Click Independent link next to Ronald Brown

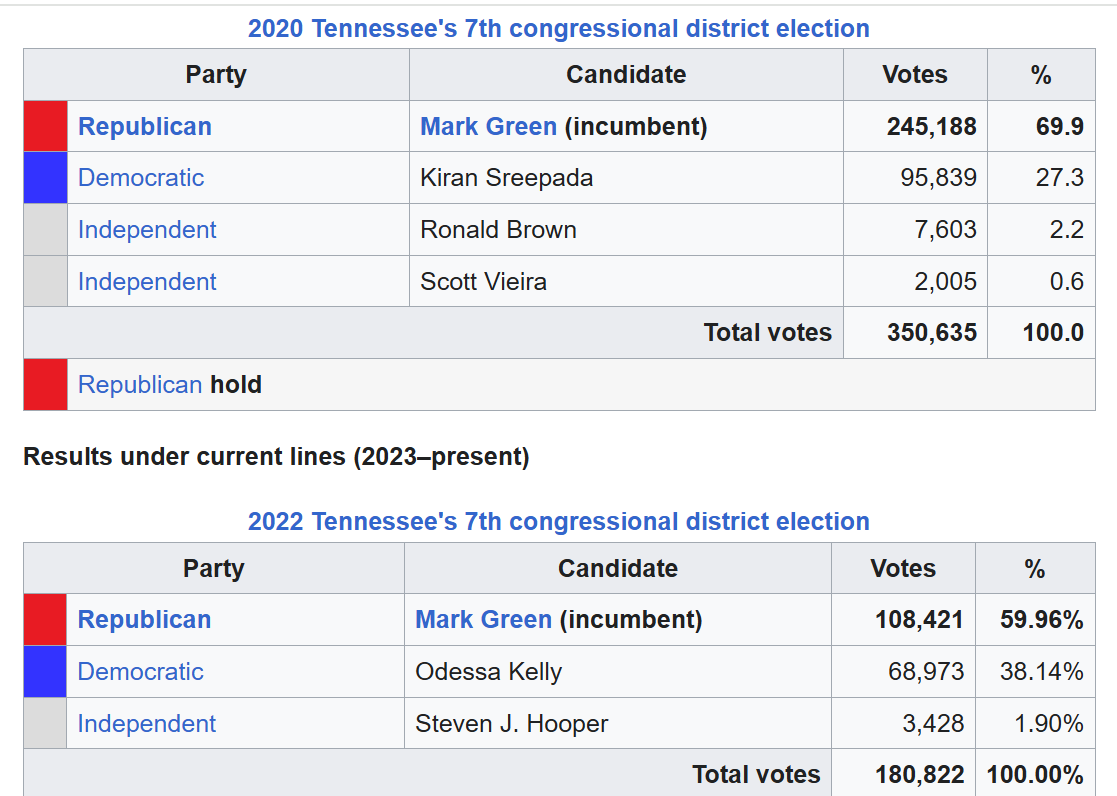[x=147, y=229]
